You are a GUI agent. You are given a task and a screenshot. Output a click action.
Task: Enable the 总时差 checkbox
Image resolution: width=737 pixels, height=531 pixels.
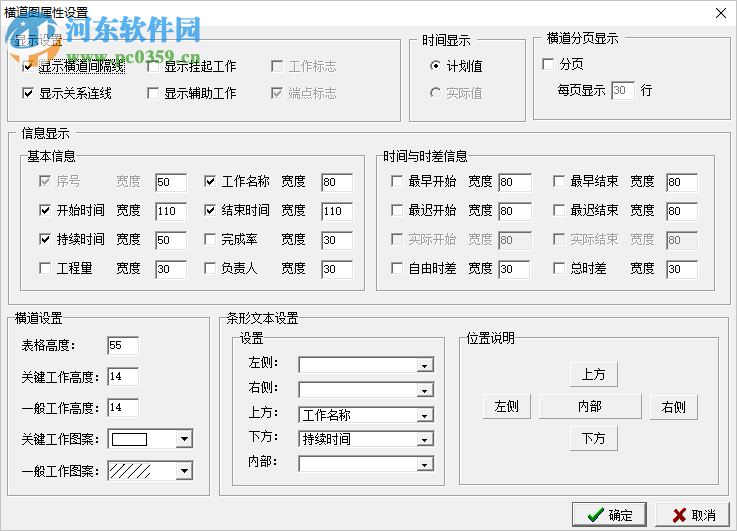[559, 268]
